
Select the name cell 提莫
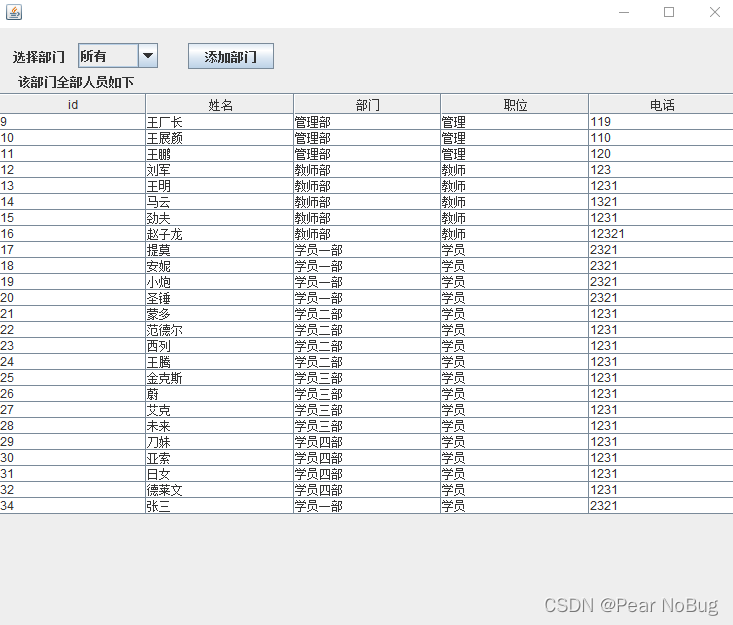(220, 250)
